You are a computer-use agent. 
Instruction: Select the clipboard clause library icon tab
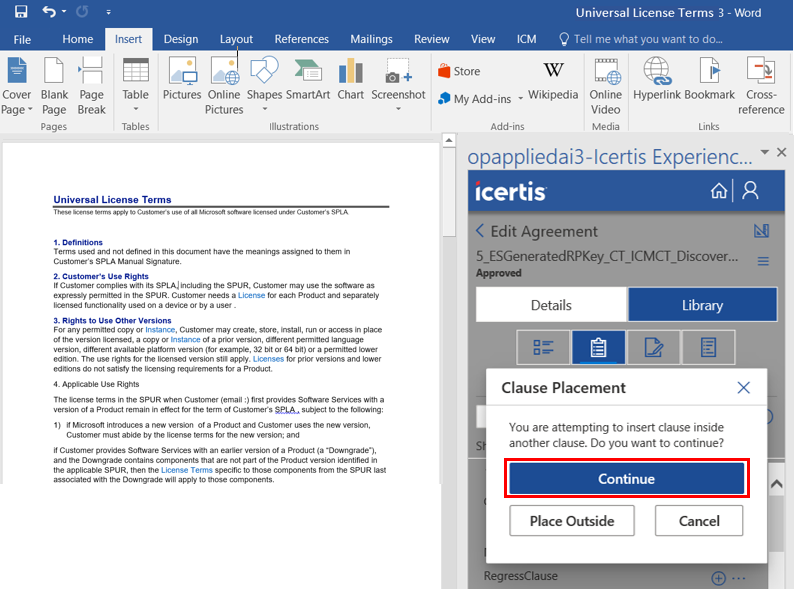(x=598, y=347)
